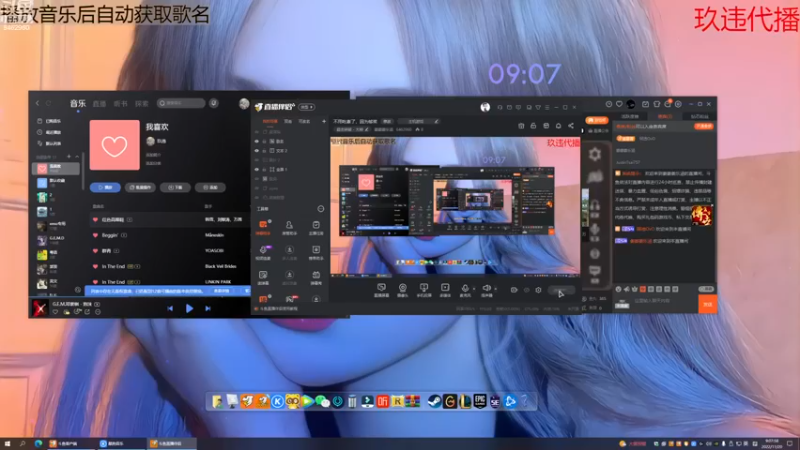Open the dropdown pill beside 直播伴侣 logo
The image size is (800, 450).
307,107
